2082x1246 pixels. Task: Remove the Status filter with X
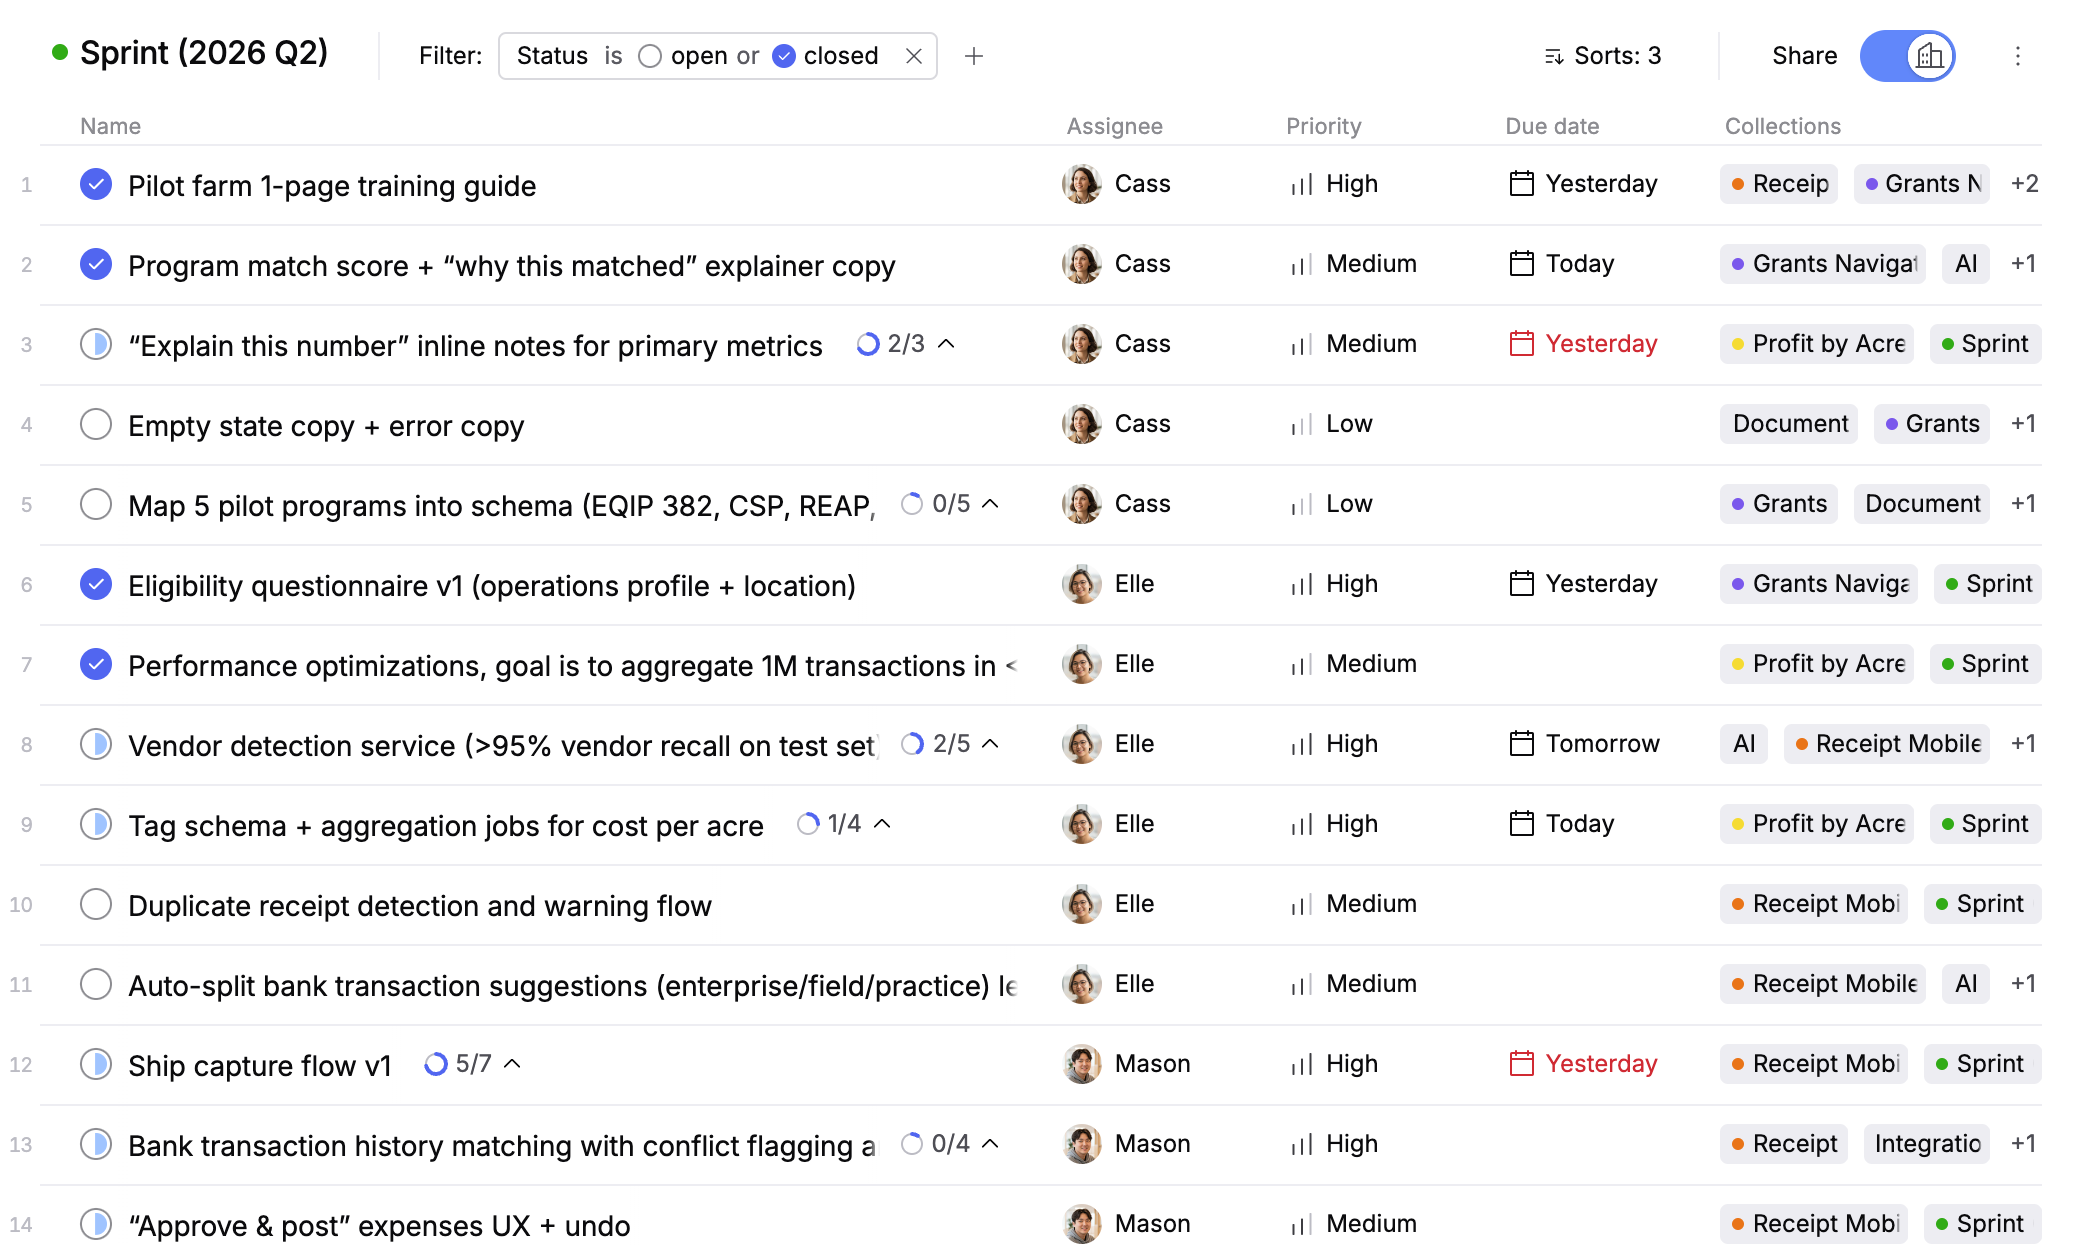(913, 56)
